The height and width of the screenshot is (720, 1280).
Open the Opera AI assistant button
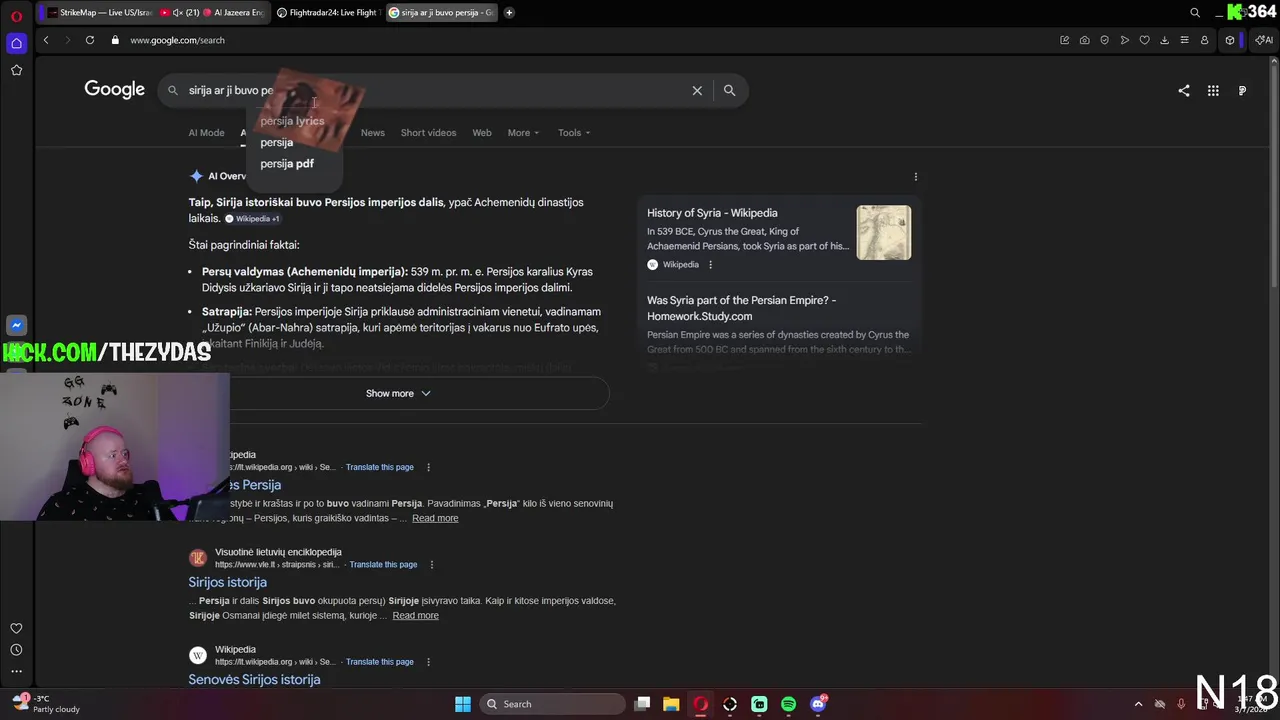click(1263, 40)
